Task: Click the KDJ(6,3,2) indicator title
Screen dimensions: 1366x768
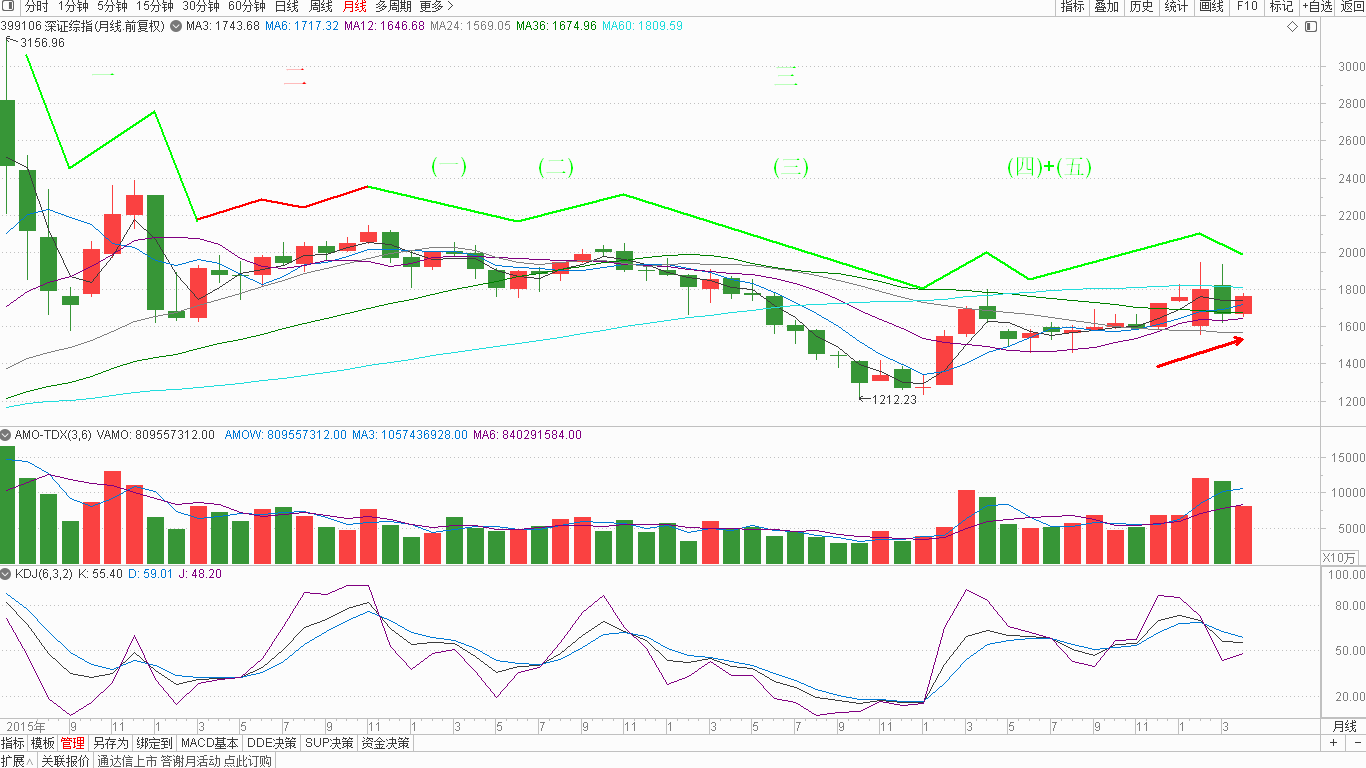Action: [x=44, y=575]
